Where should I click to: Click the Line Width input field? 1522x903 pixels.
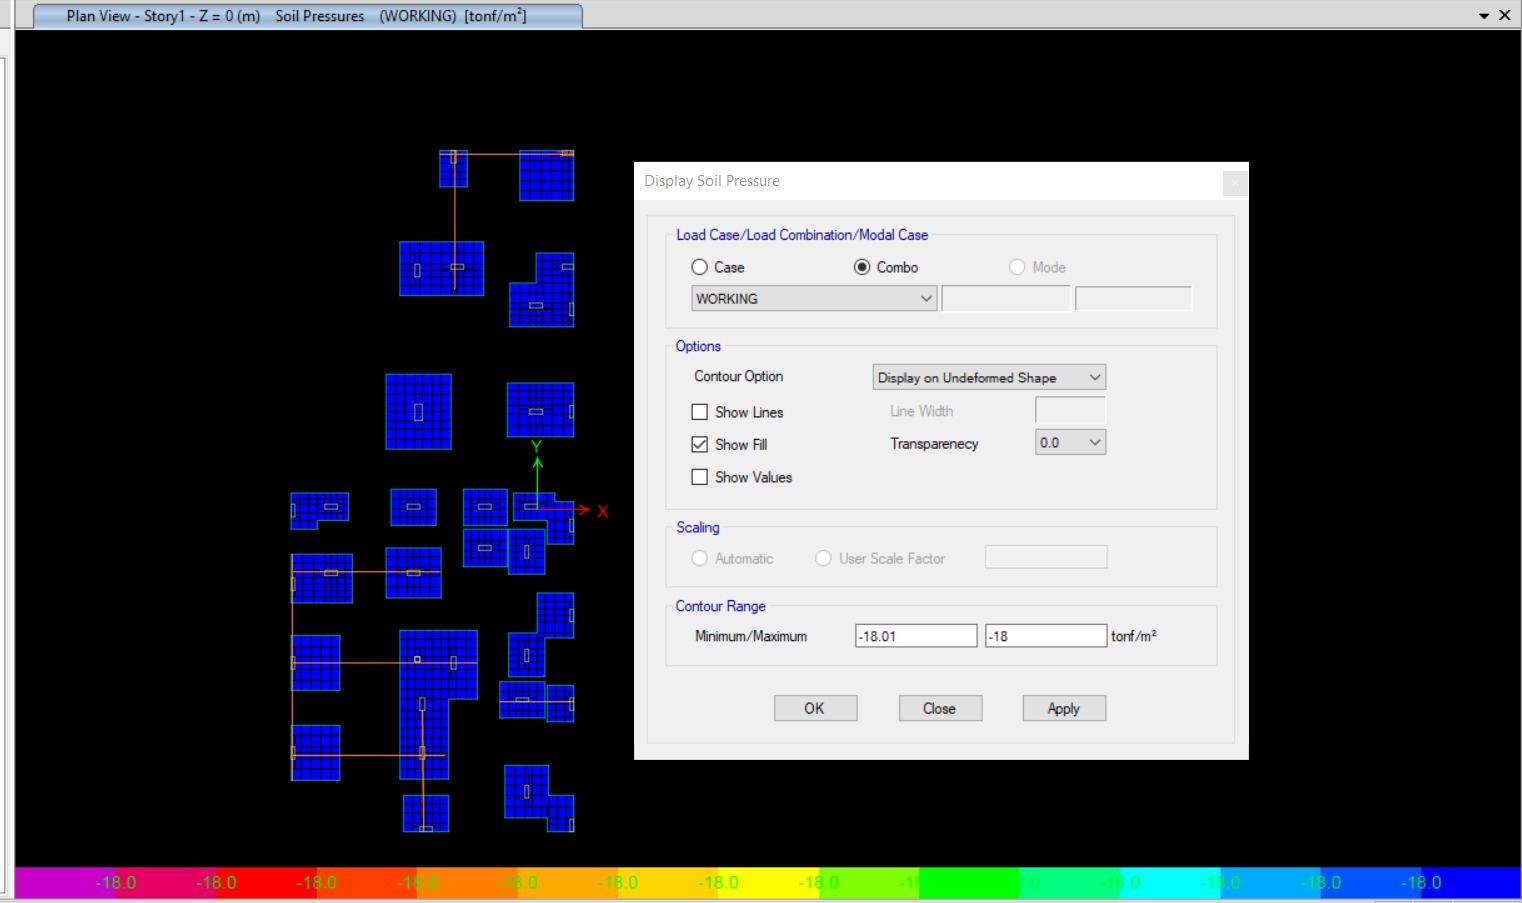tap(1070, 410)
